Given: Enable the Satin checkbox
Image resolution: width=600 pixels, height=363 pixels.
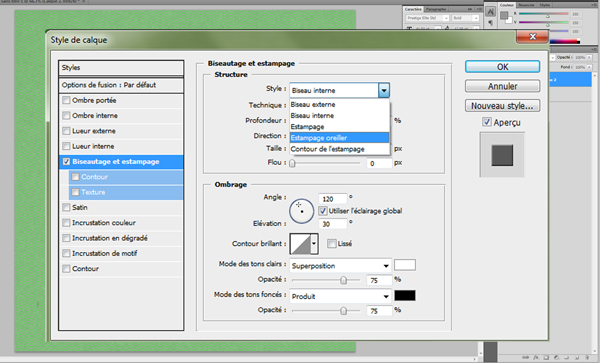Looking at the screenshot, I should (x=66, y=207).
